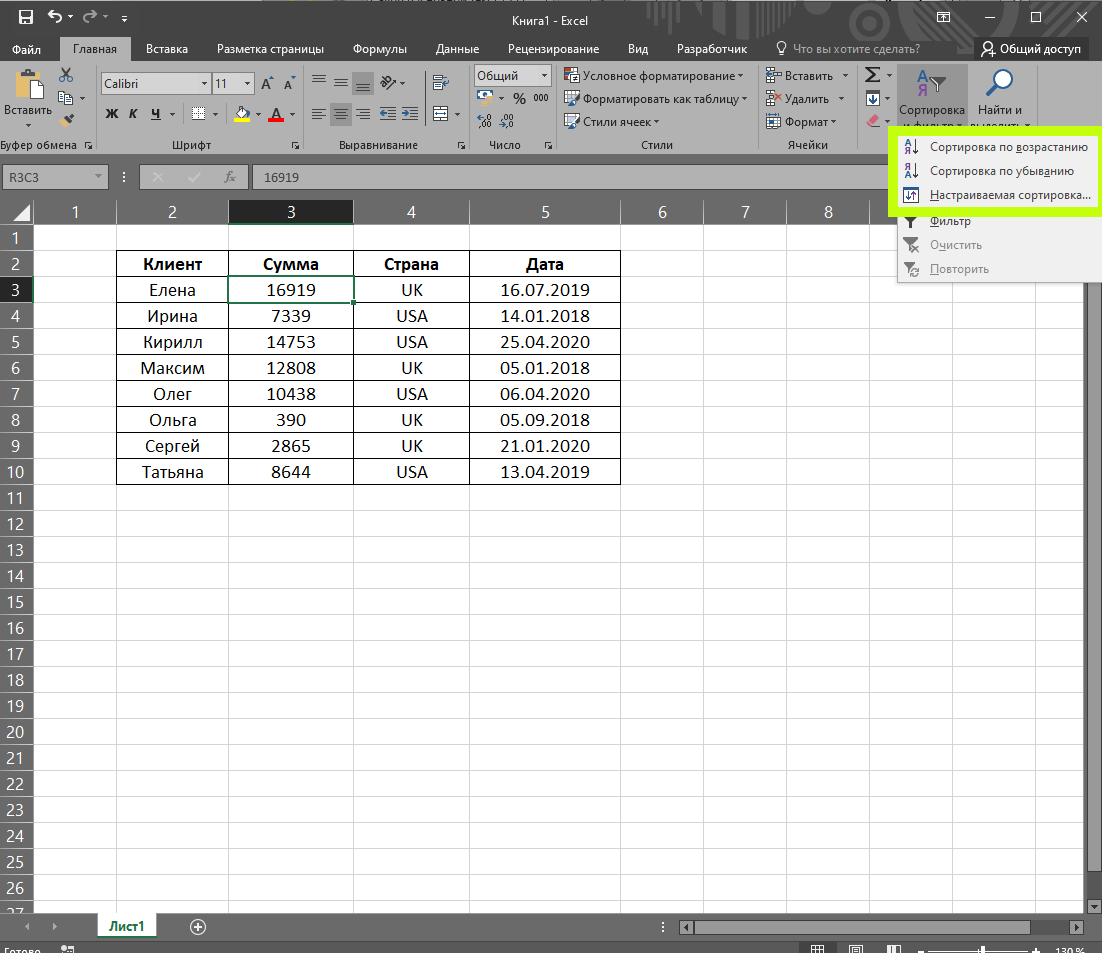Open the Calibri font name dropdown
Image resolution: width=1102 pixels, height=953 pixels.
click(205, 84)
